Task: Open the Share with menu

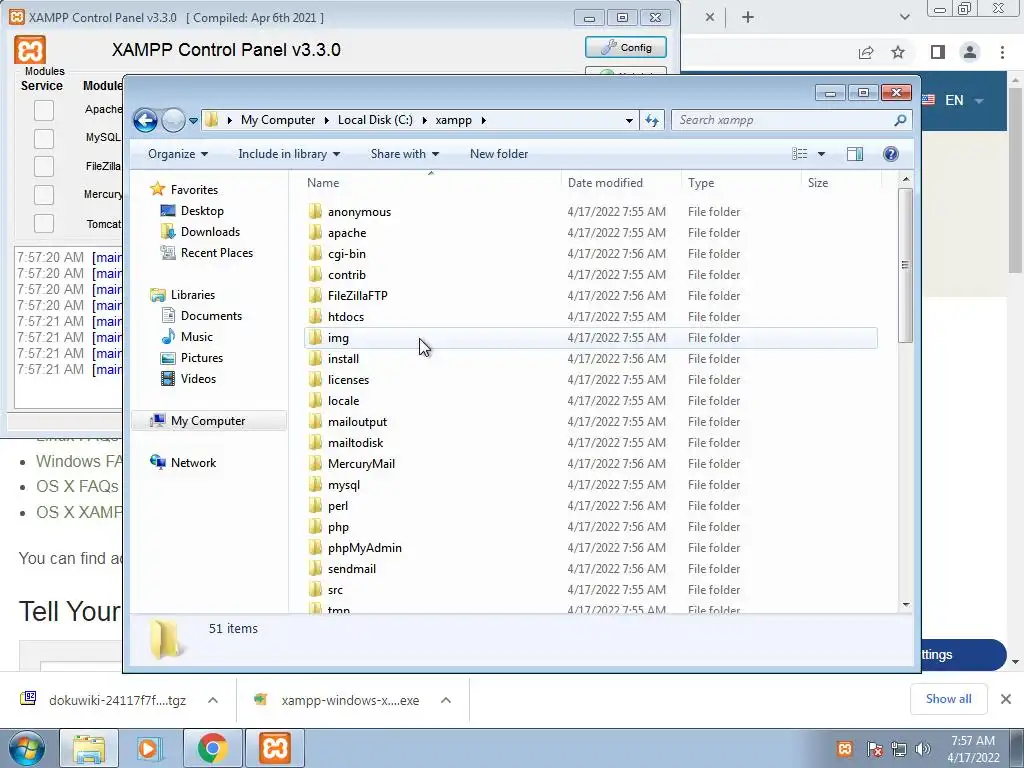Action: 405,154
